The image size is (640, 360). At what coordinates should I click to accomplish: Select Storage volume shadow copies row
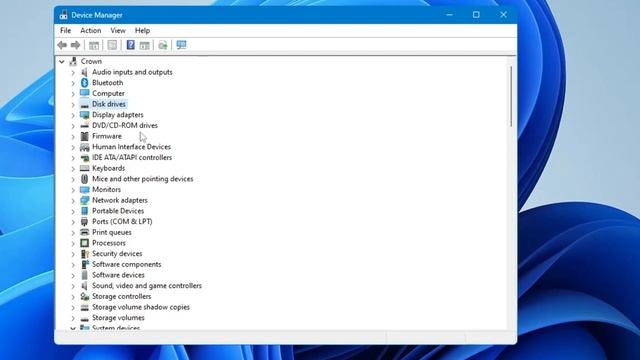141,307
